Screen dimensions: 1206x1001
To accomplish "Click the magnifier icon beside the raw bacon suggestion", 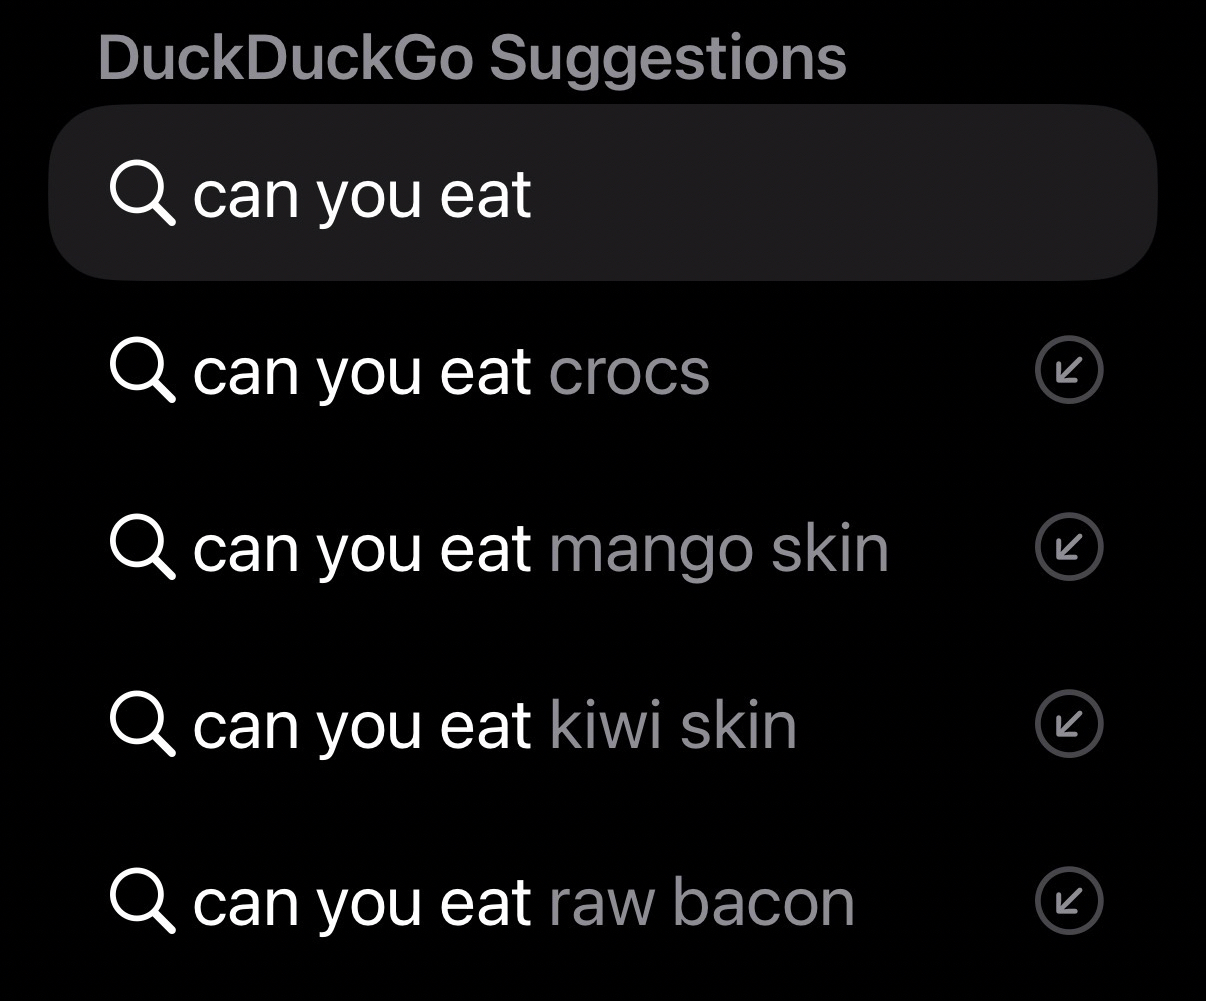I will tap(141, 901).
